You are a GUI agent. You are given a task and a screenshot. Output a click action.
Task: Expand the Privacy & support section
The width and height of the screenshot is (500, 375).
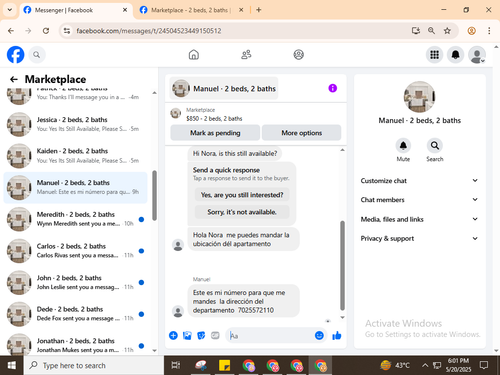(x=419, y=238)
